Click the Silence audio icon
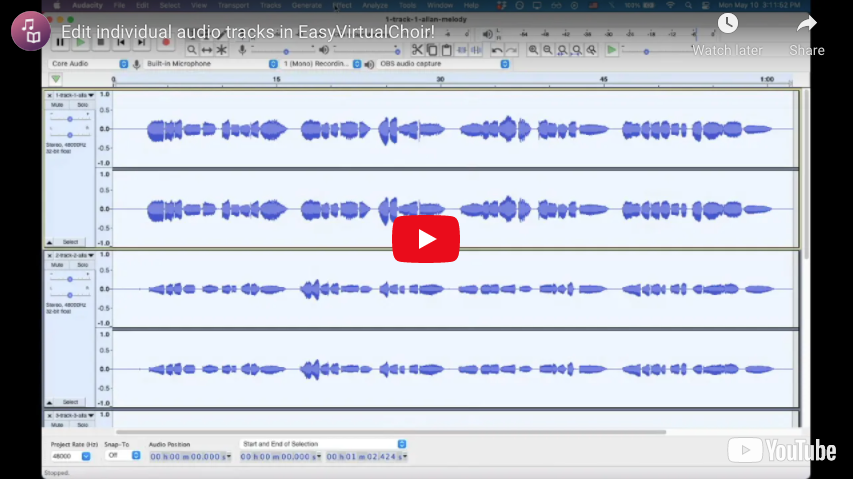This screenshot has height=479, width=853. point(476,50)
